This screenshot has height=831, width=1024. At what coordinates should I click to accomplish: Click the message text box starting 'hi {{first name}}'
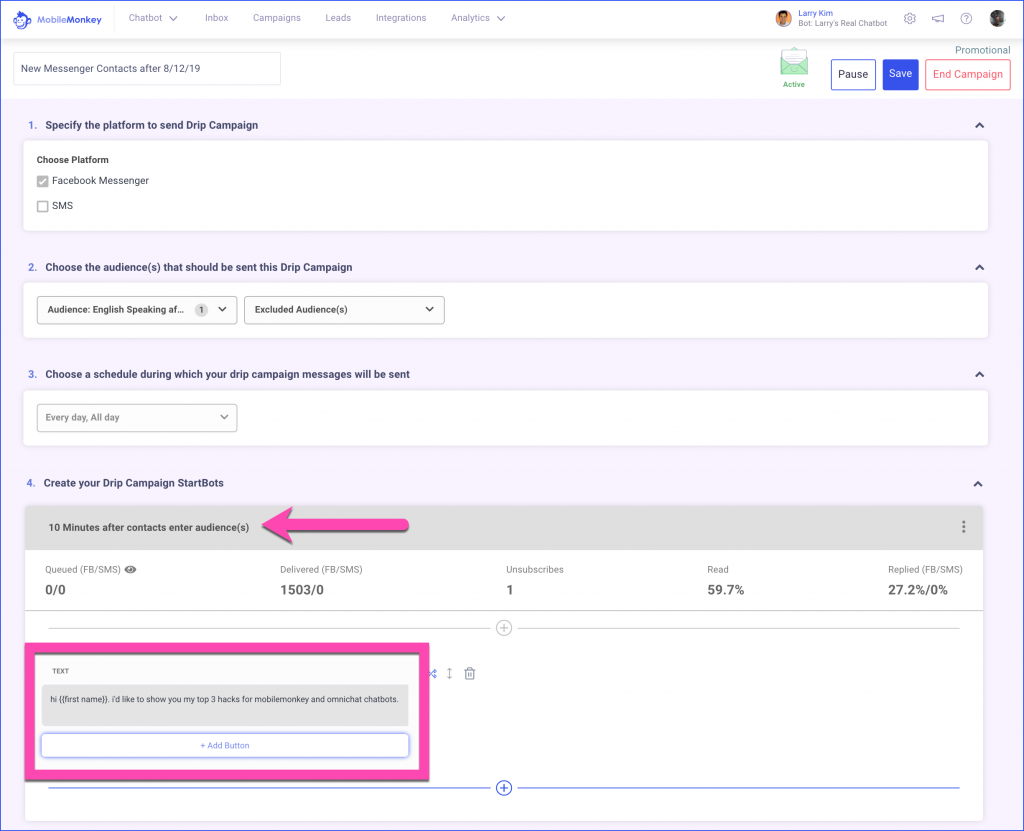225,705
